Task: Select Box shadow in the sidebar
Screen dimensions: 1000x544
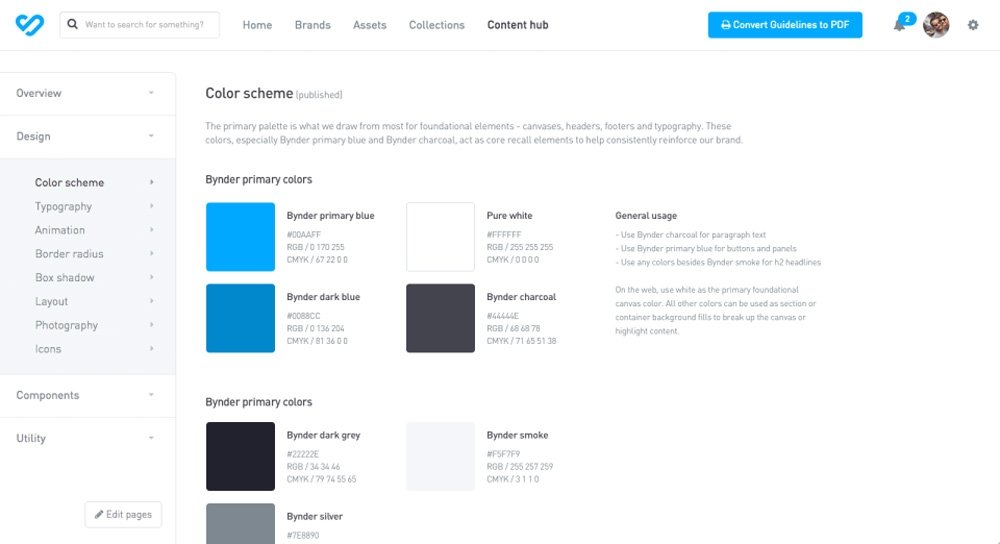Action: coord(65,278)
